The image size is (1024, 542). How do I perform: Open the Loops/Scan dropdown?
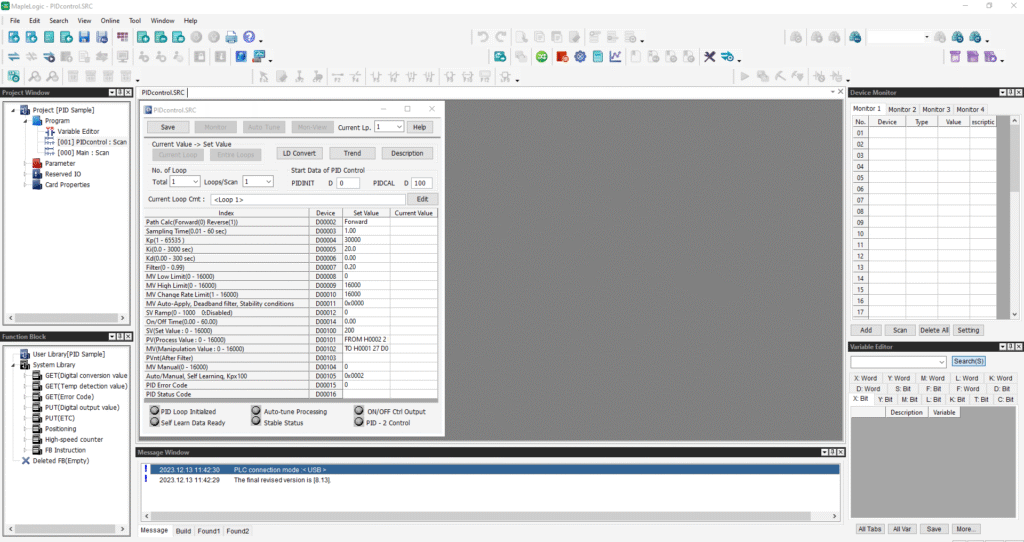tap(268, 182)
